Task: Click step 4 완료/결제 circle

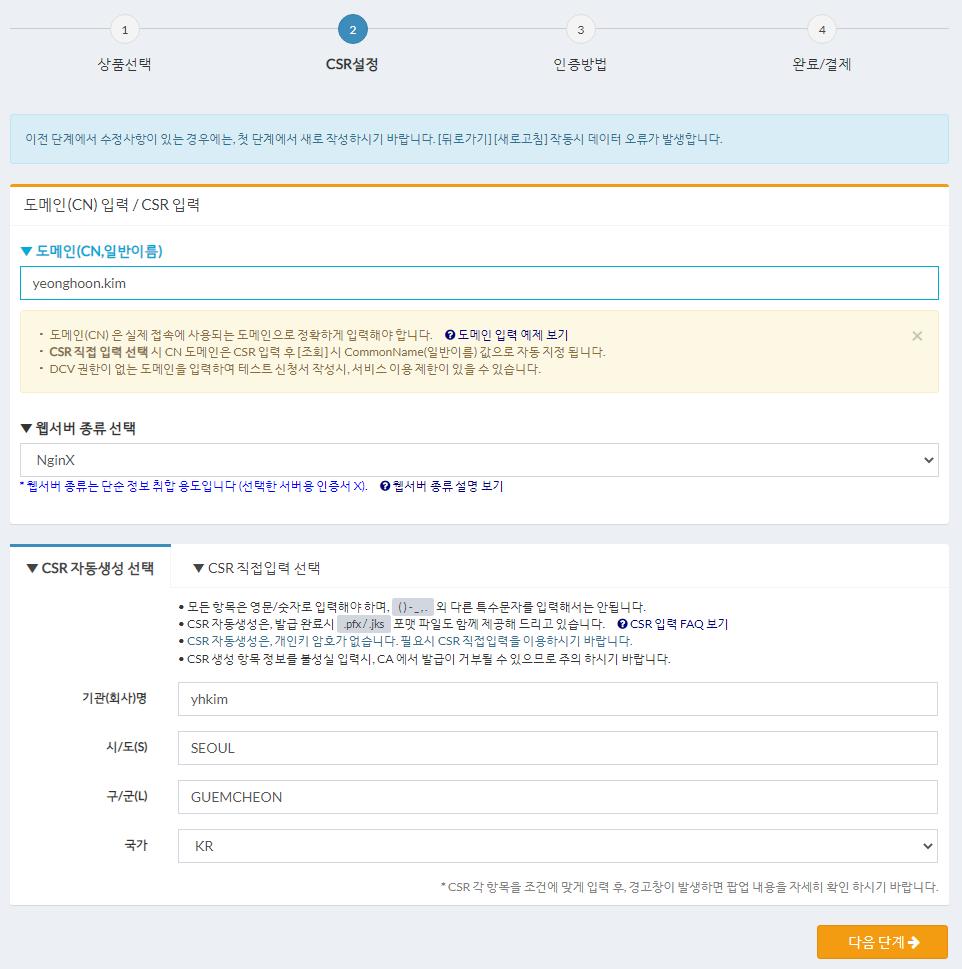Action: 821,30
